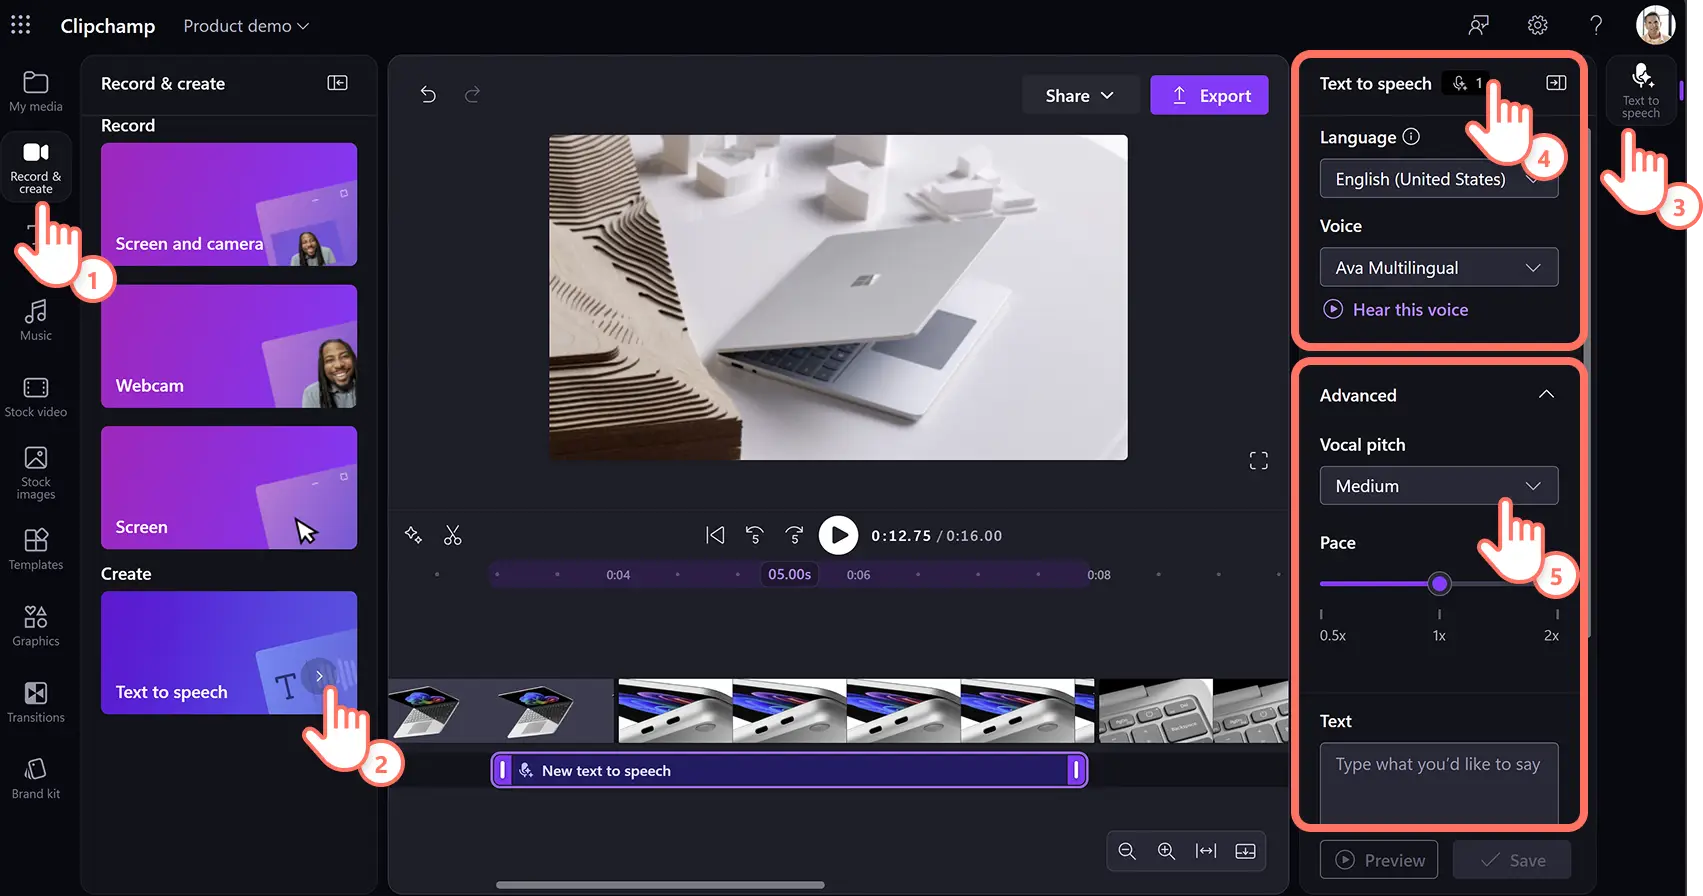Open the Vocal pitch dropdown
The image size is (1703, 896).
point(1439,485)
